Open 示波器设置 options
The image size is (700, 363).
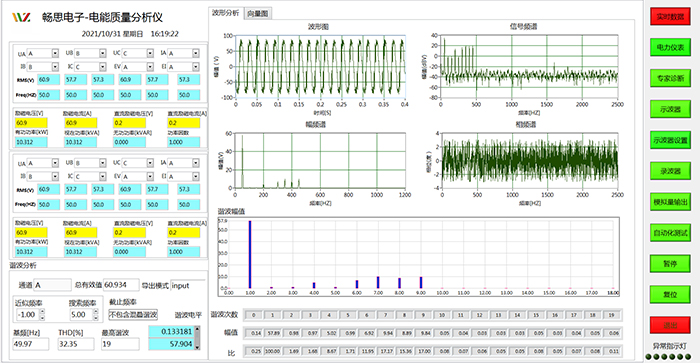[x=670, y=140]
